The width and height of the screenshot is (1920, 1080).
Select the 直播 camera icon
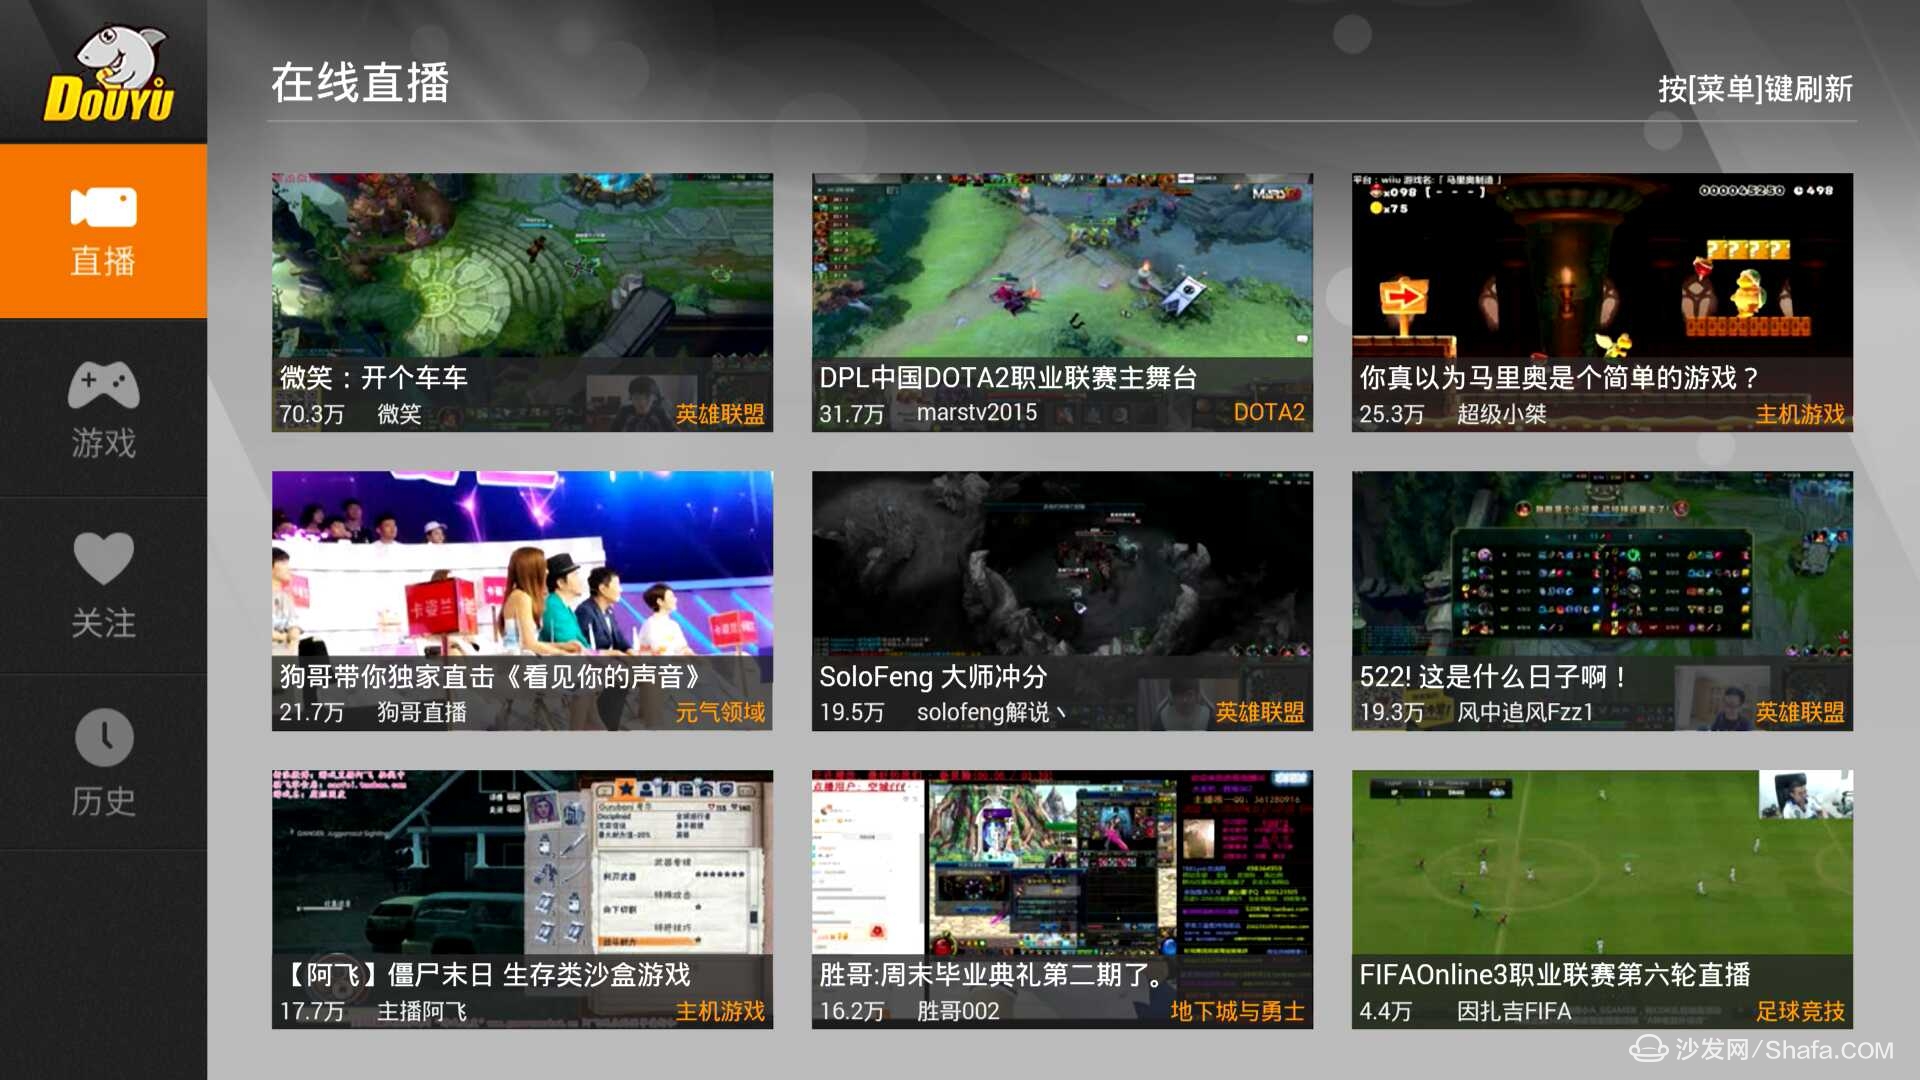coord(103,207)
